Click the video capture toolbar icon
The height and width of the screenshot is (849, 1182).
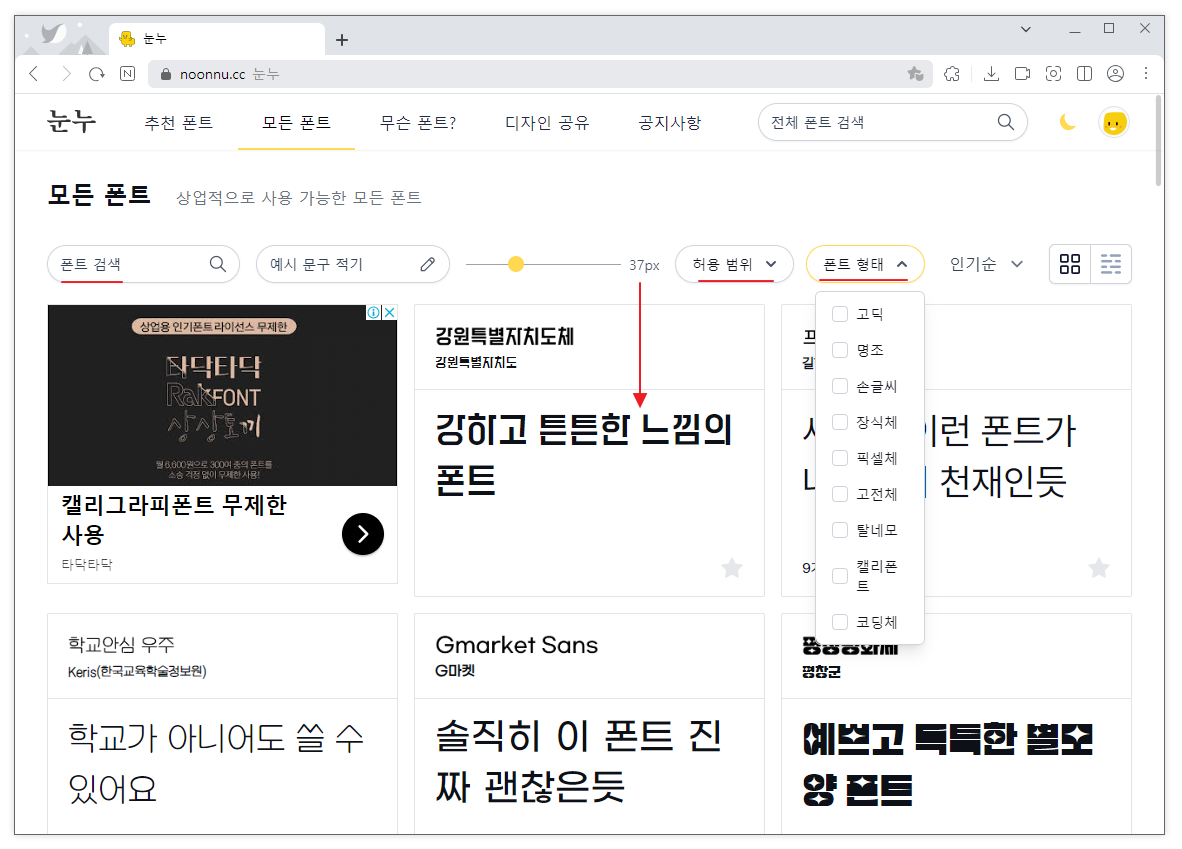point(1022,74)
